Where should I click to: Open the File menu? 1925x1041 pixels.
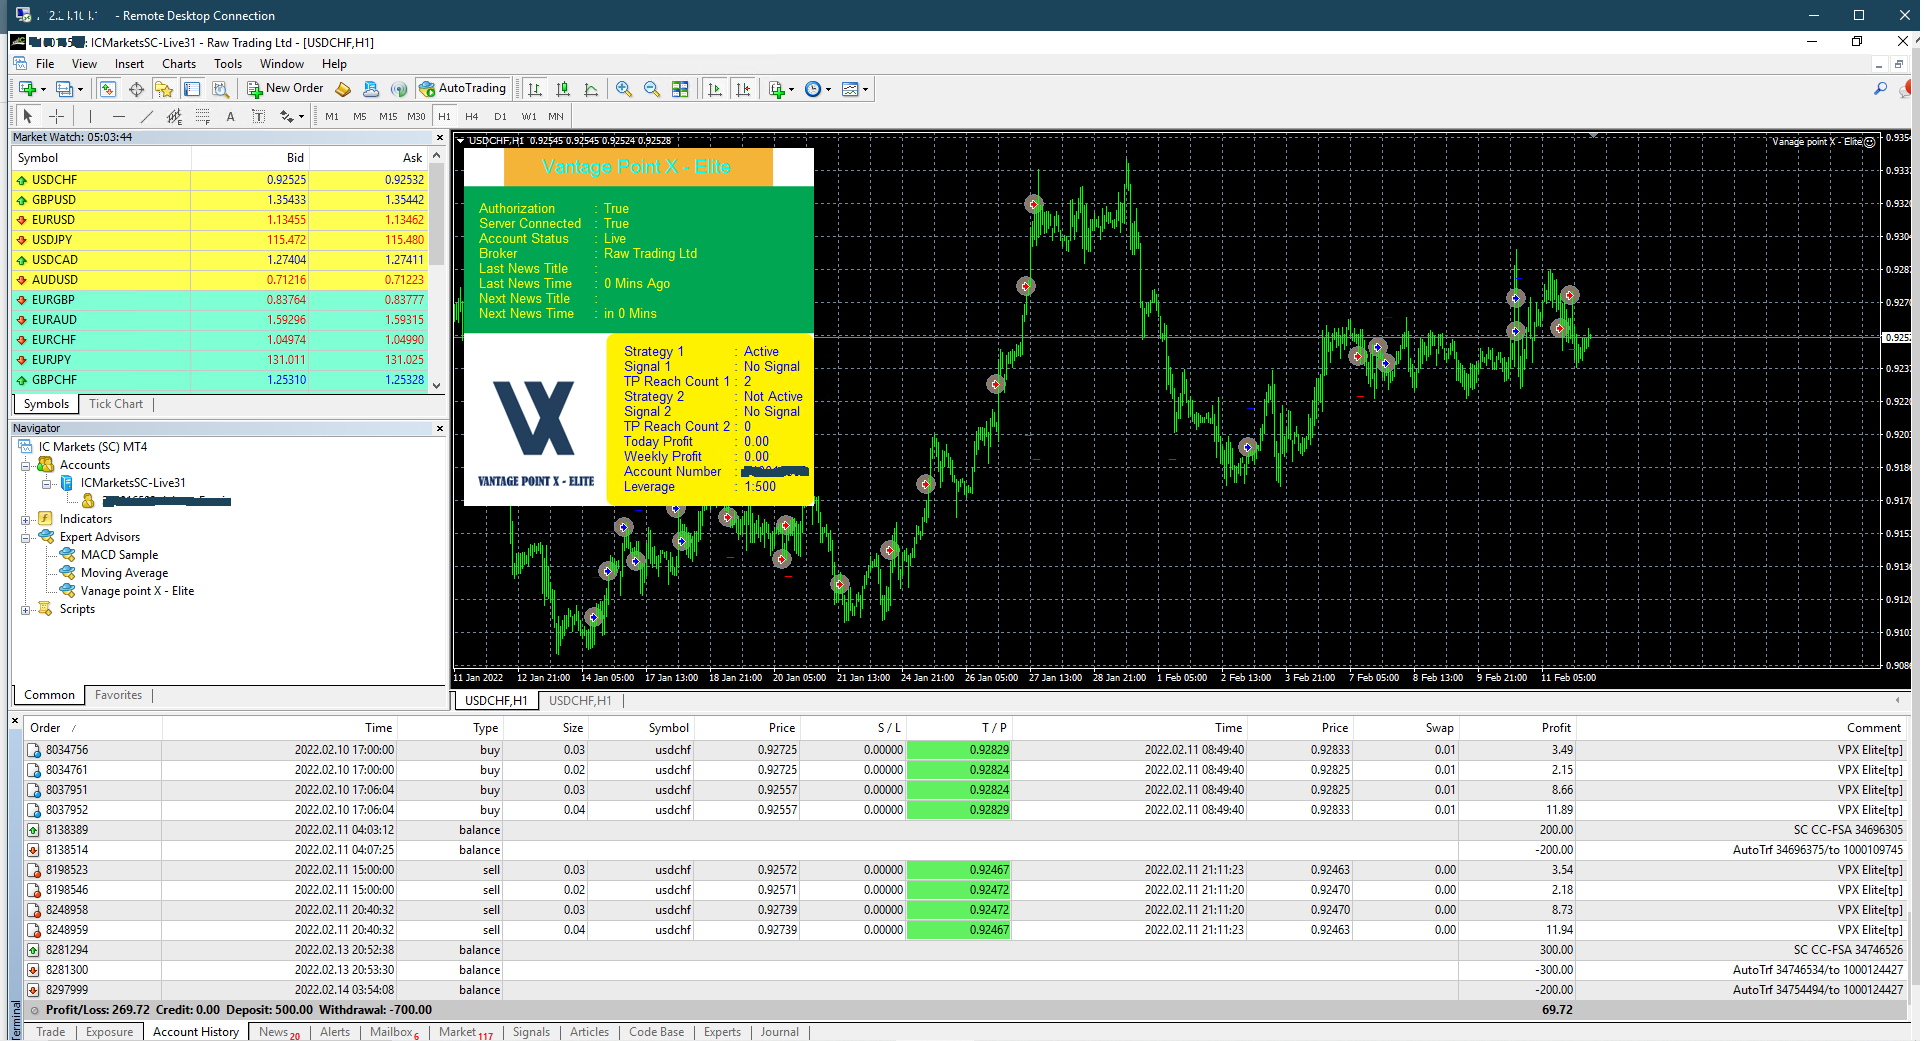pos(45,63)
